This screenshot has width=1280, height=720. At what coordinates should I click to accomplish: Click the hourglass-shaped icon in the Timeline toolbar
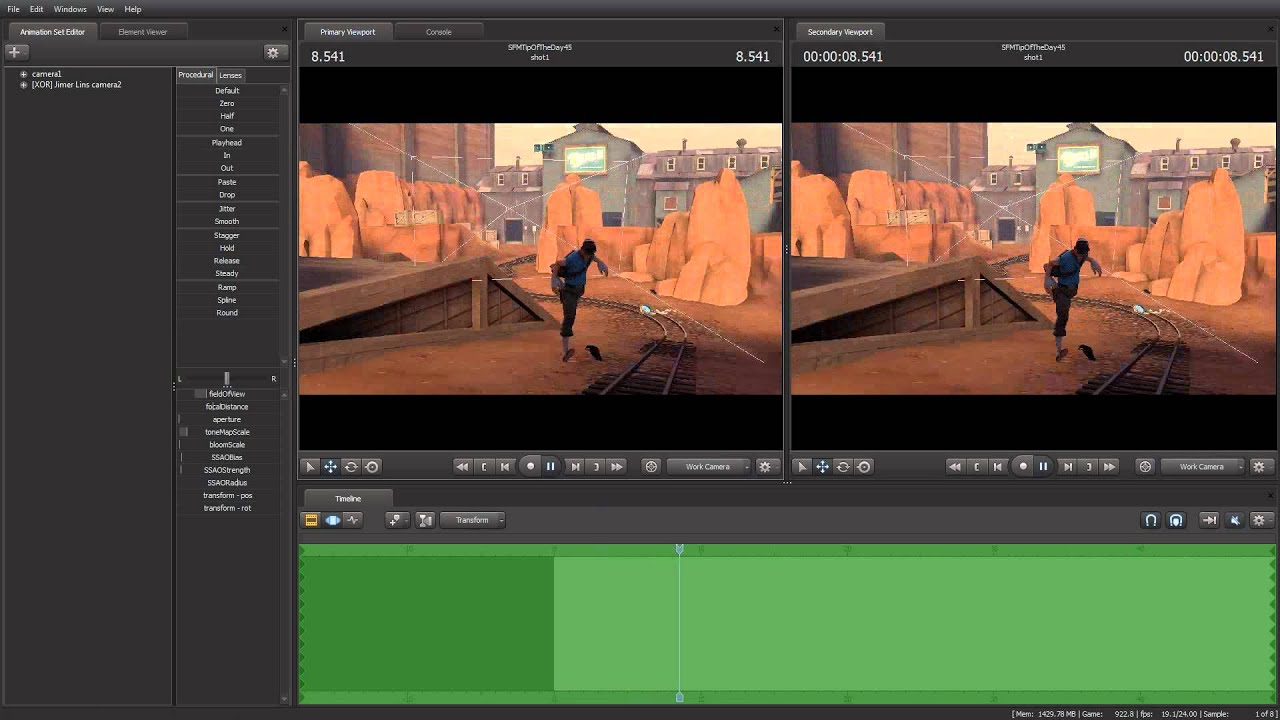point(425,520)
